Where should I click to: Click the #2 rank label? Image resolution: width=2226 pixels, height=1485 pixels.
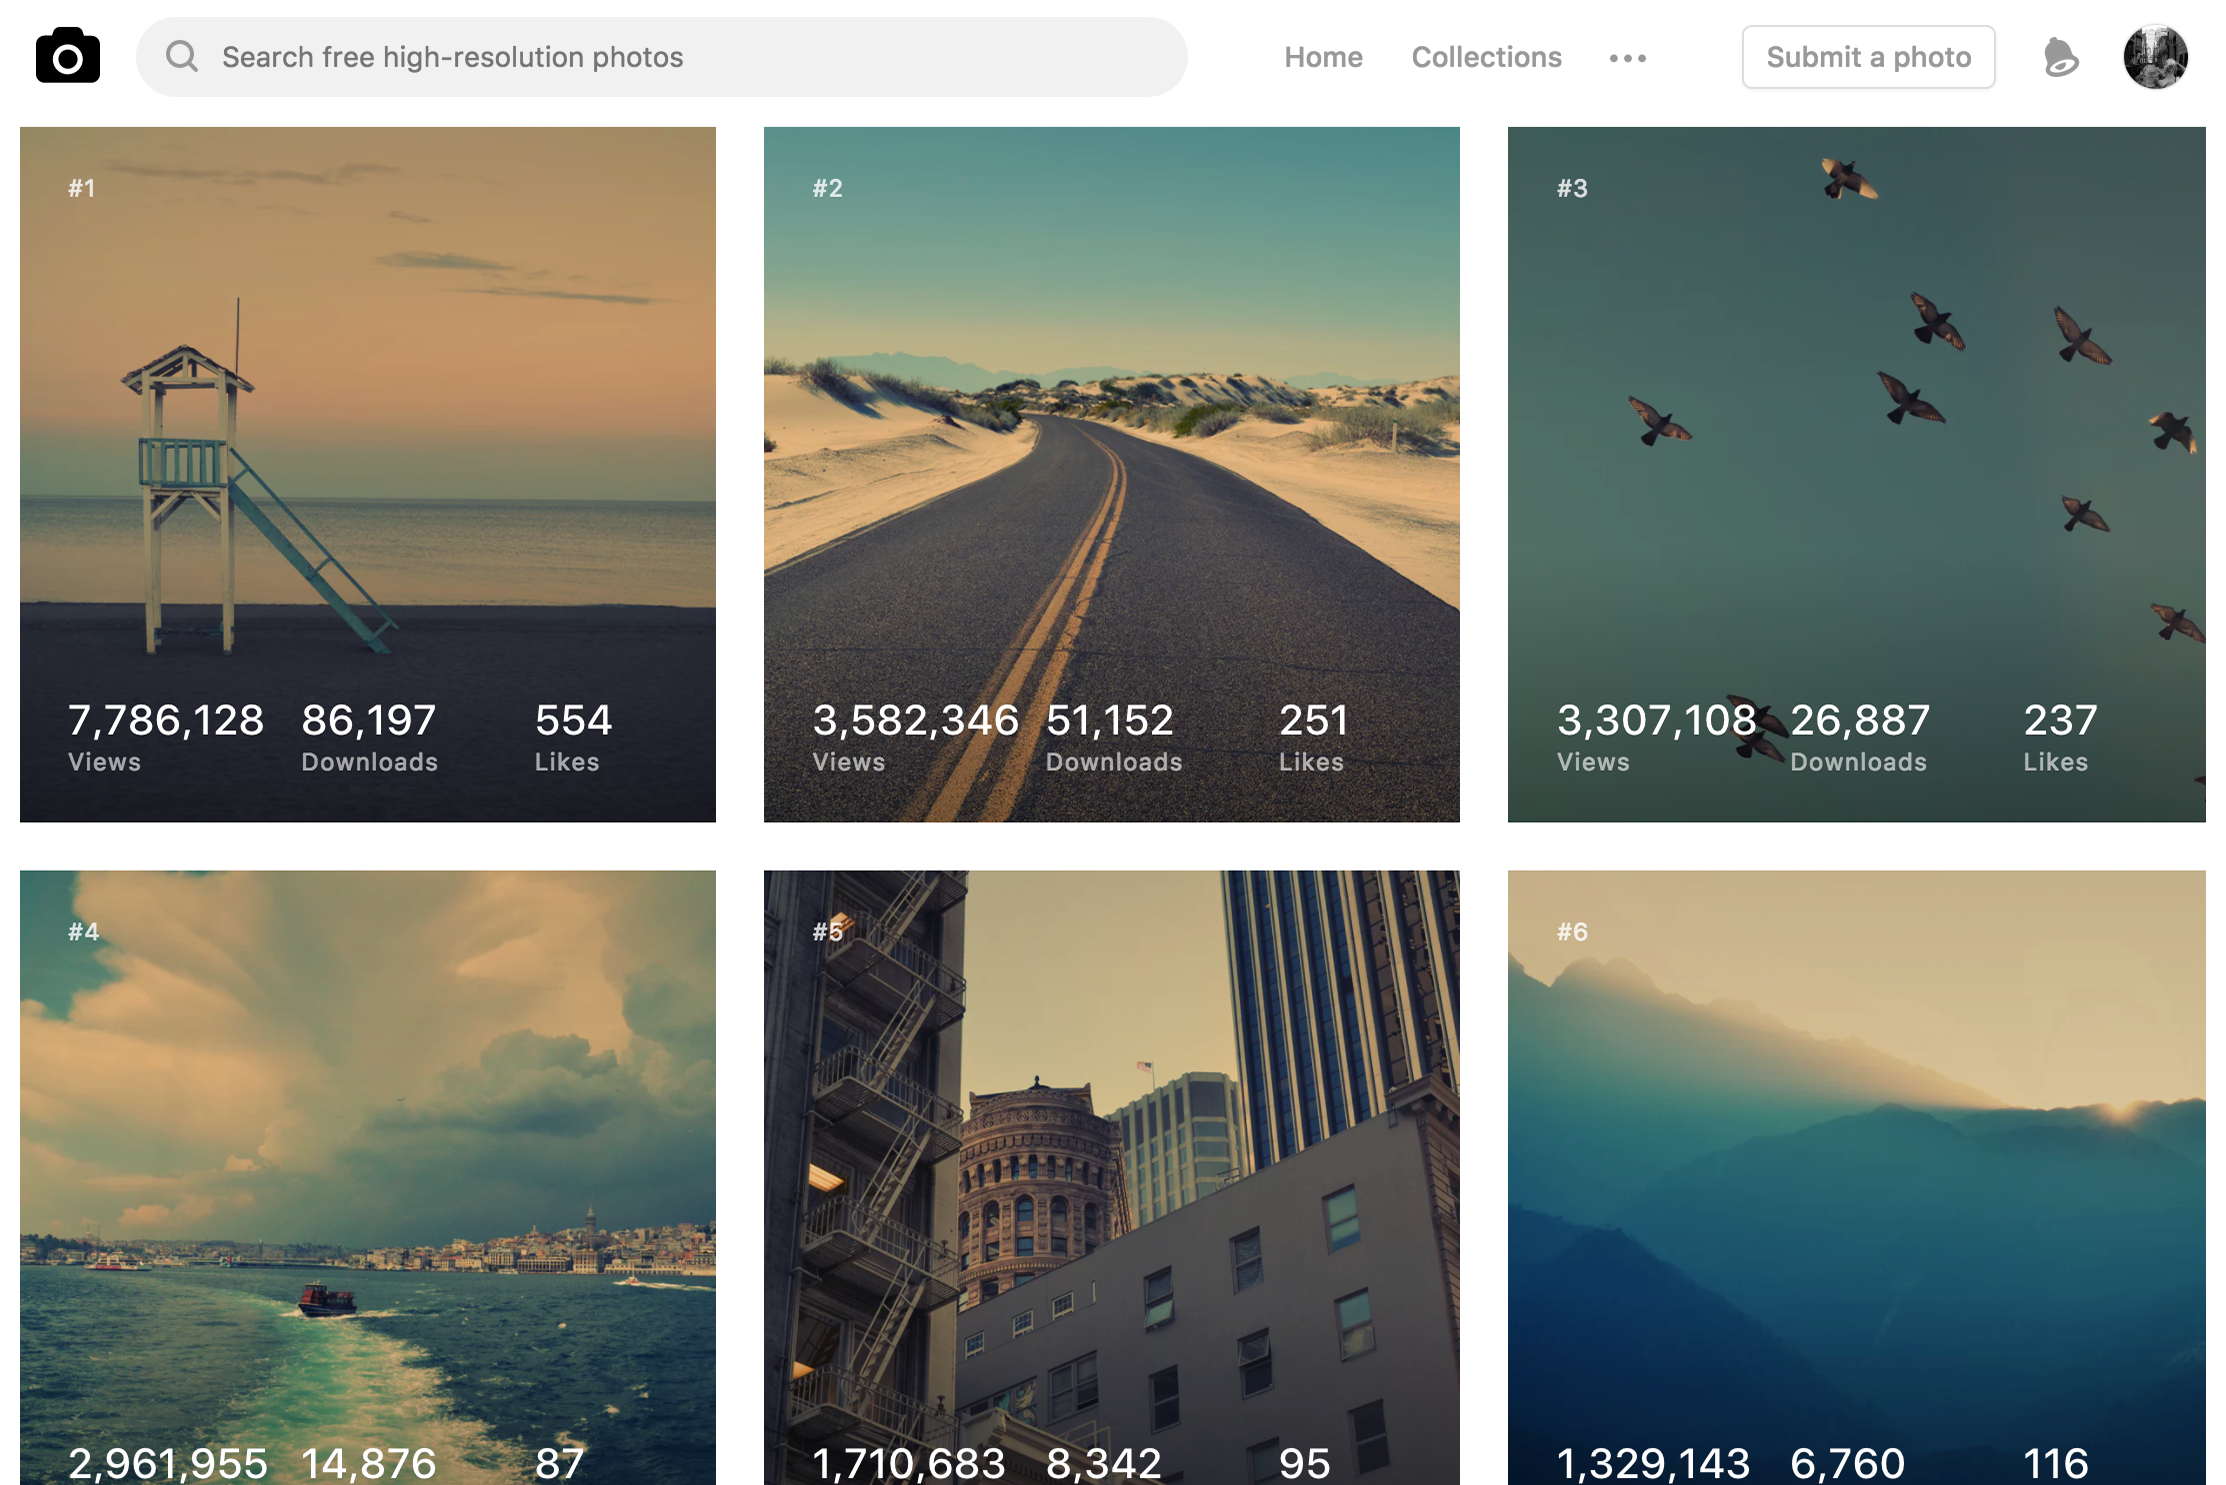click(827, 188)
